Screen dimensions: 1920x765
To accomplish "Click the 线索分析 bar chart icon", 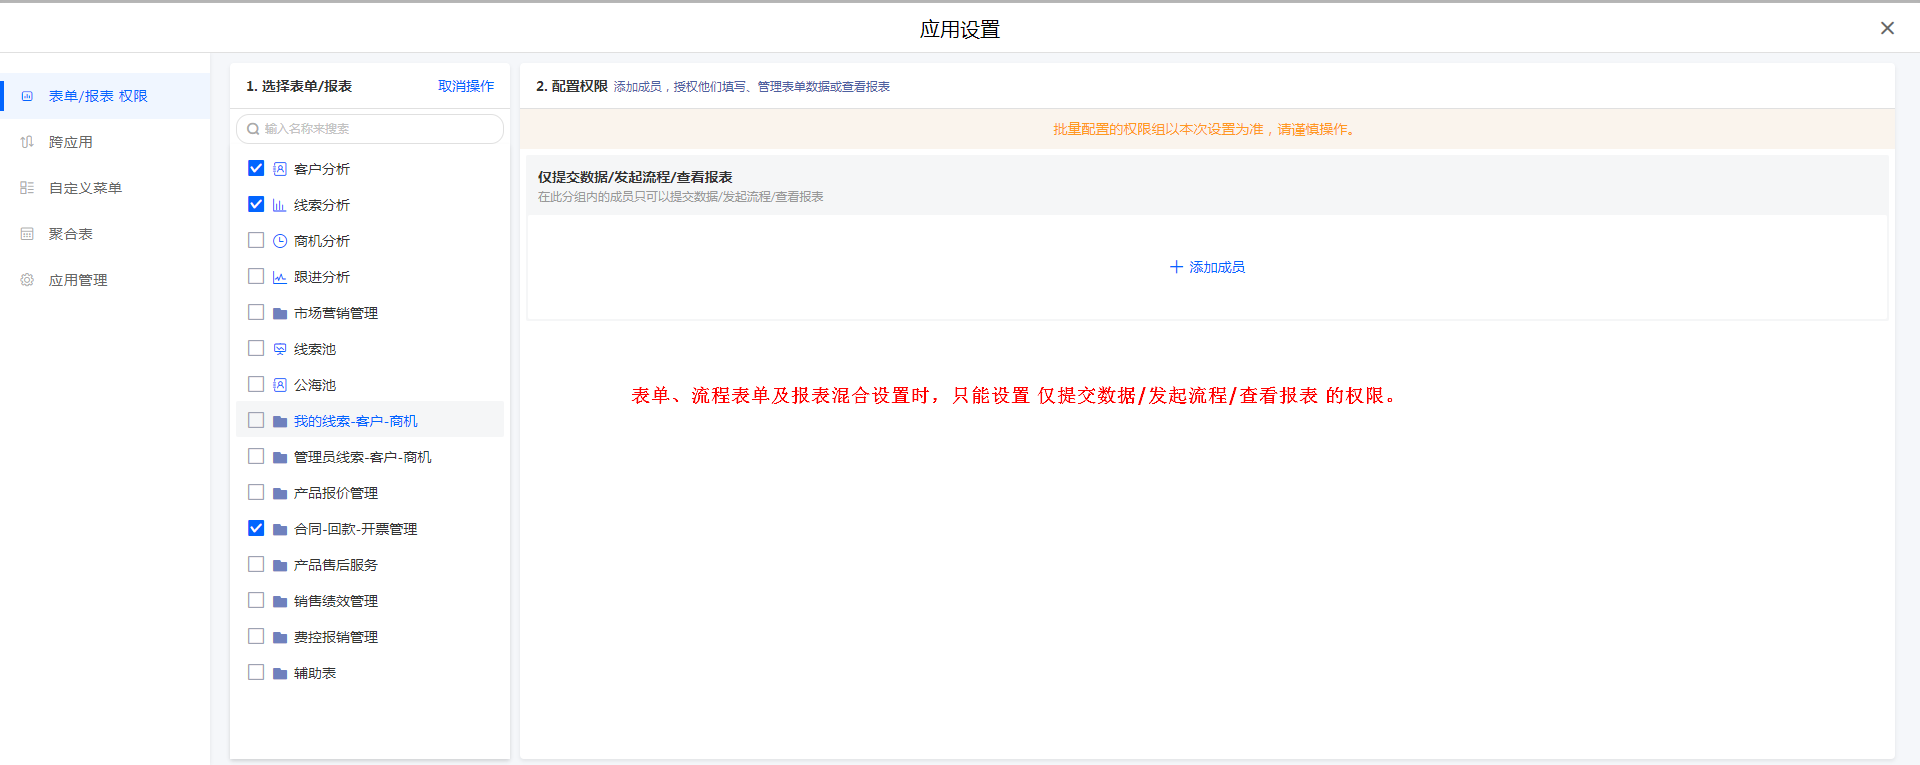I will (x=280, y=205).
